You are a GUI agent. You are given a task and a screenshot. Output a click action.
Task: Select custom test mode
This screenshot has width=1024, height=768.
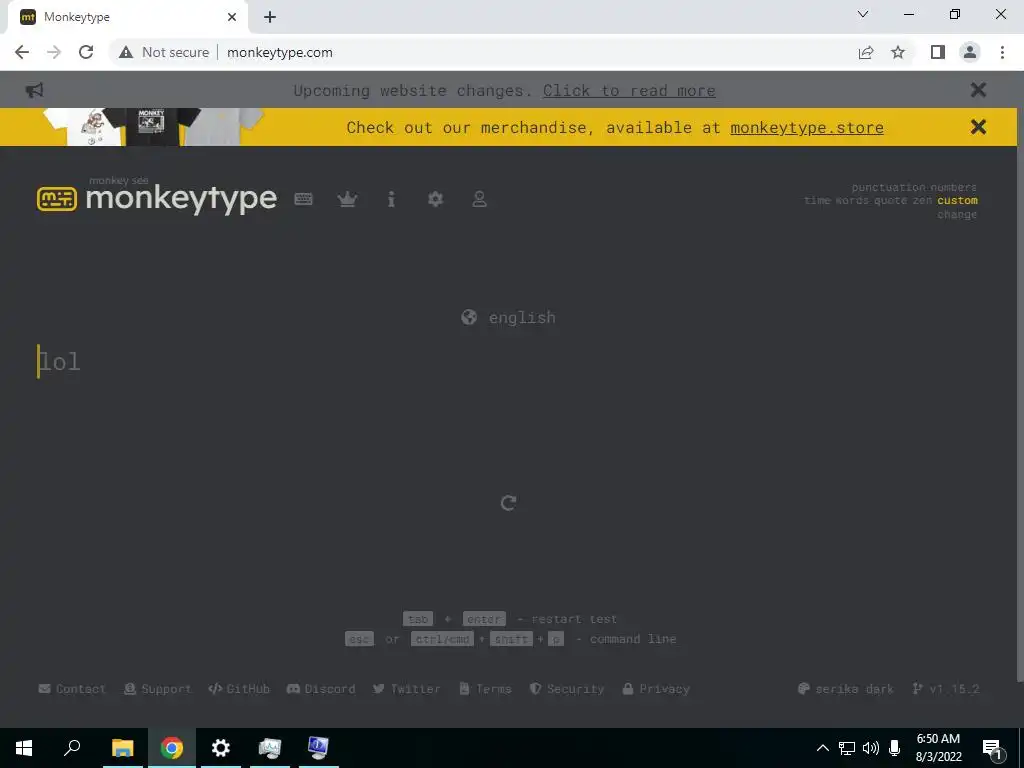tap(957, 200)
